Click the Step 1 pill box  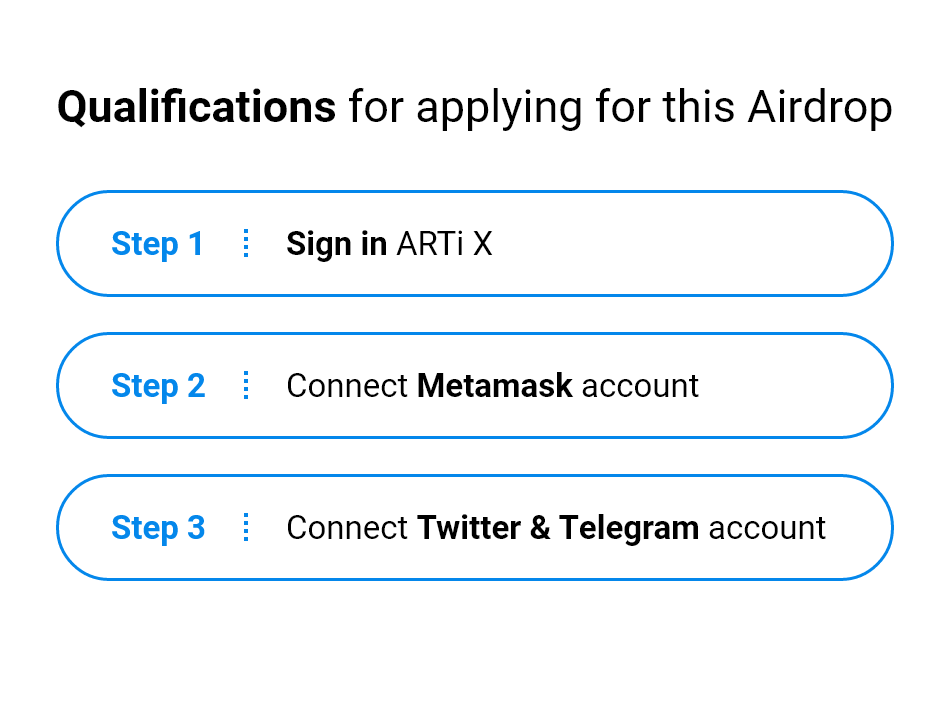coord(475,244)
